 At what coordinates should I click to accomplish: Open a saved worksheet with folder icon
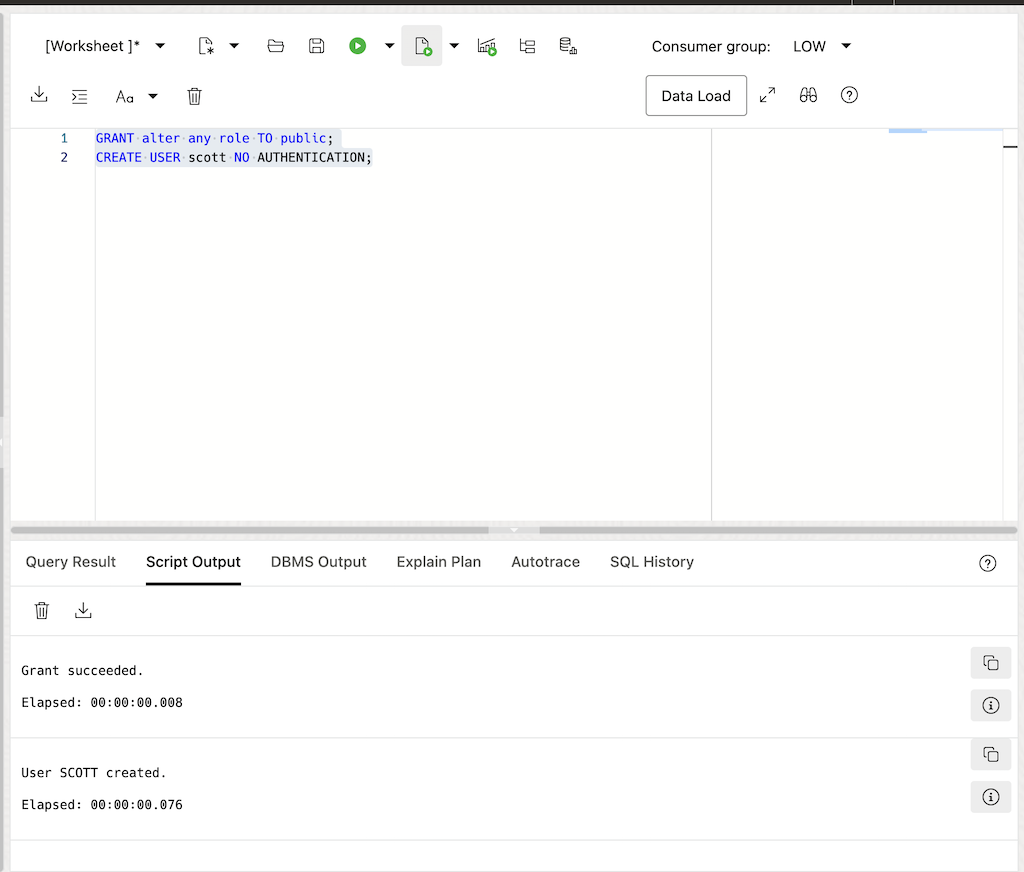(276, 46)
